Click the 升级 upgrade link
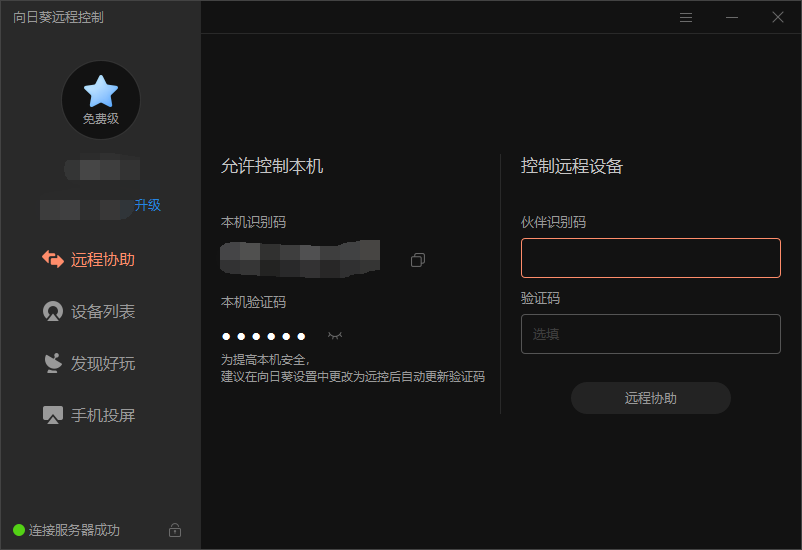The height and width of the screenshot is (550, 802). (x=147, y=205)
